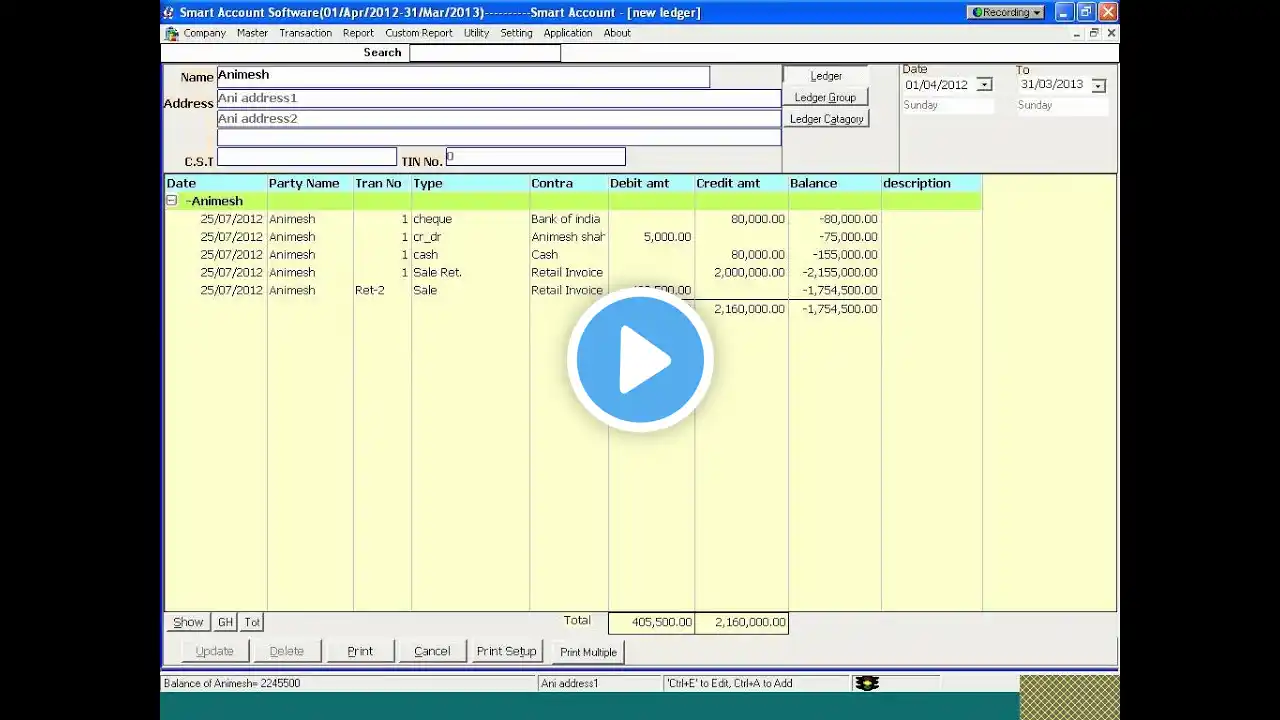
Task: Click the TIN No. input field
Action: (x=535, y=157)
